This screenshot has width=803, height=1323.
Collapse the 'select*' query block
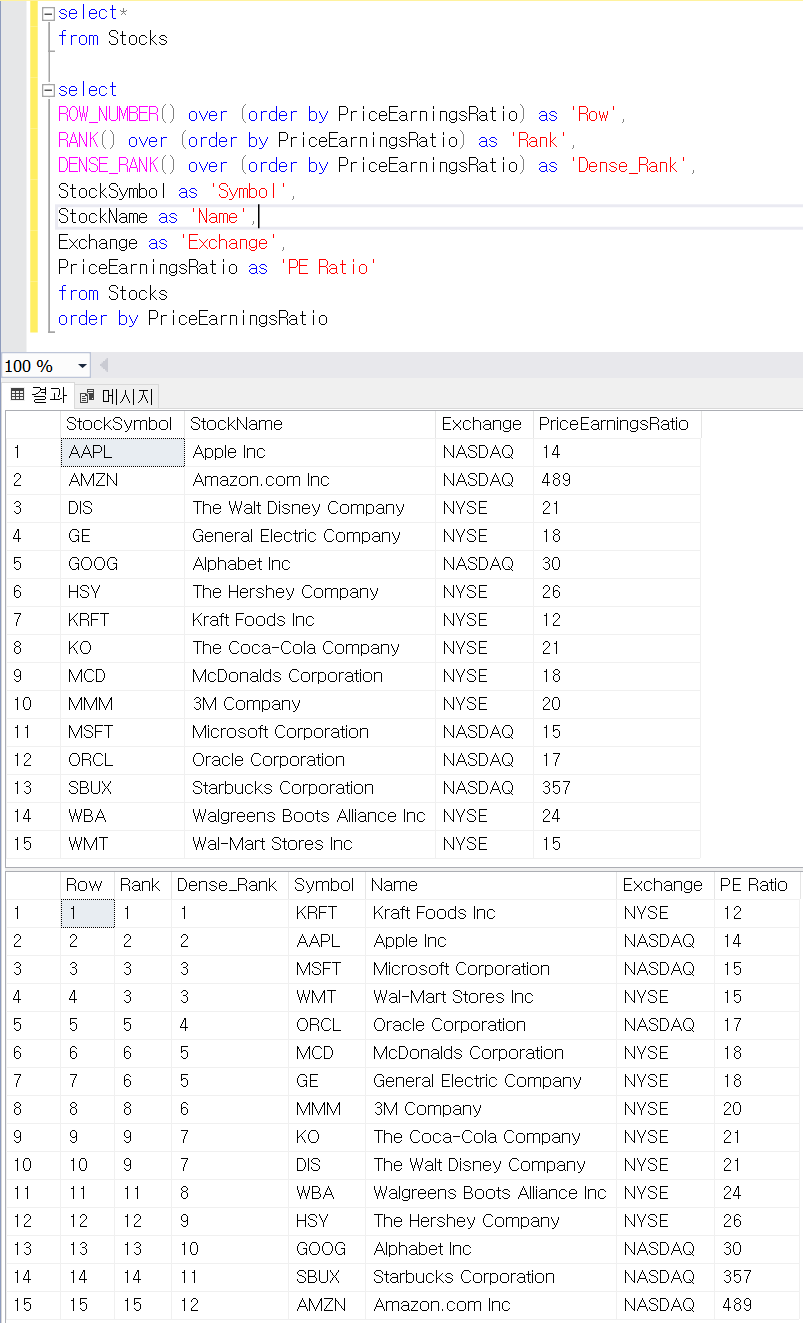(47, 13)
